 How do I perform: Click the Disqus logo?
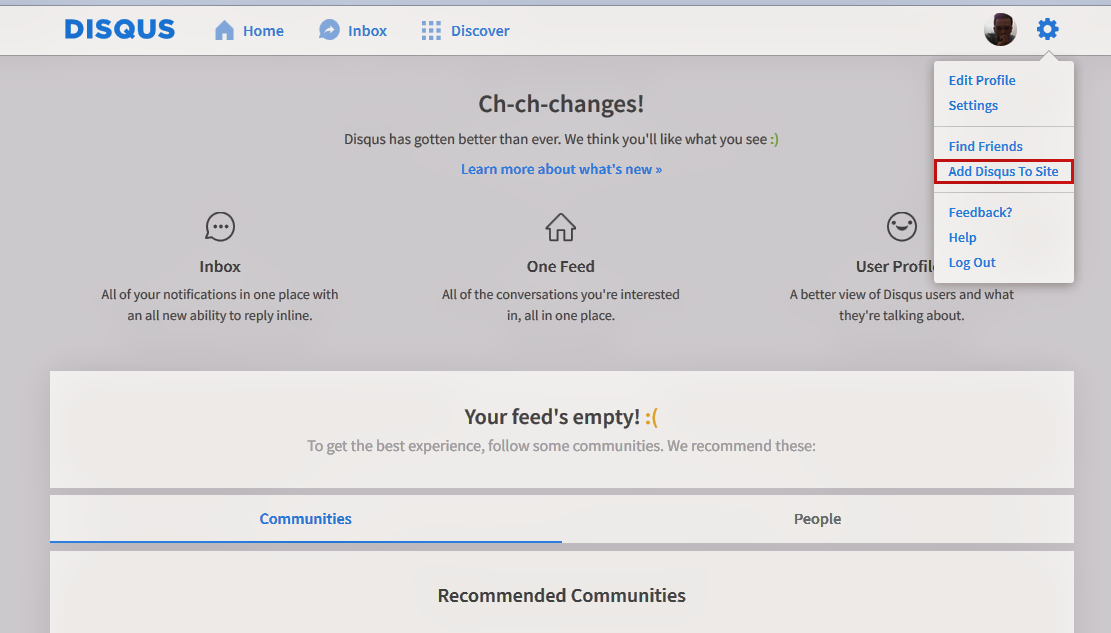point(120,30)
